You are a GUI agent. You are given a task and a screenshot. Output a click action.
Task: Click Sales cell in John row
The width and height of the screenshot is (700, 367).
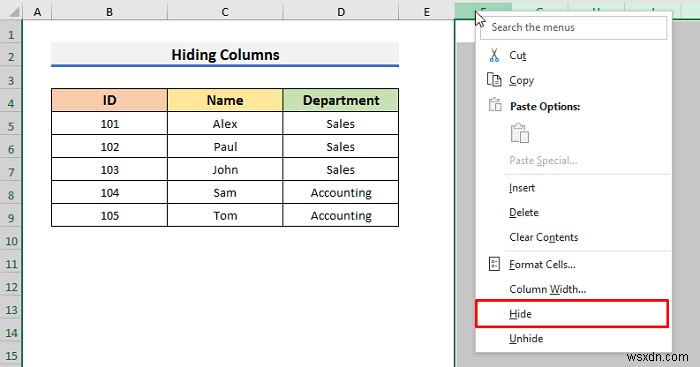(x=341, y=169)
